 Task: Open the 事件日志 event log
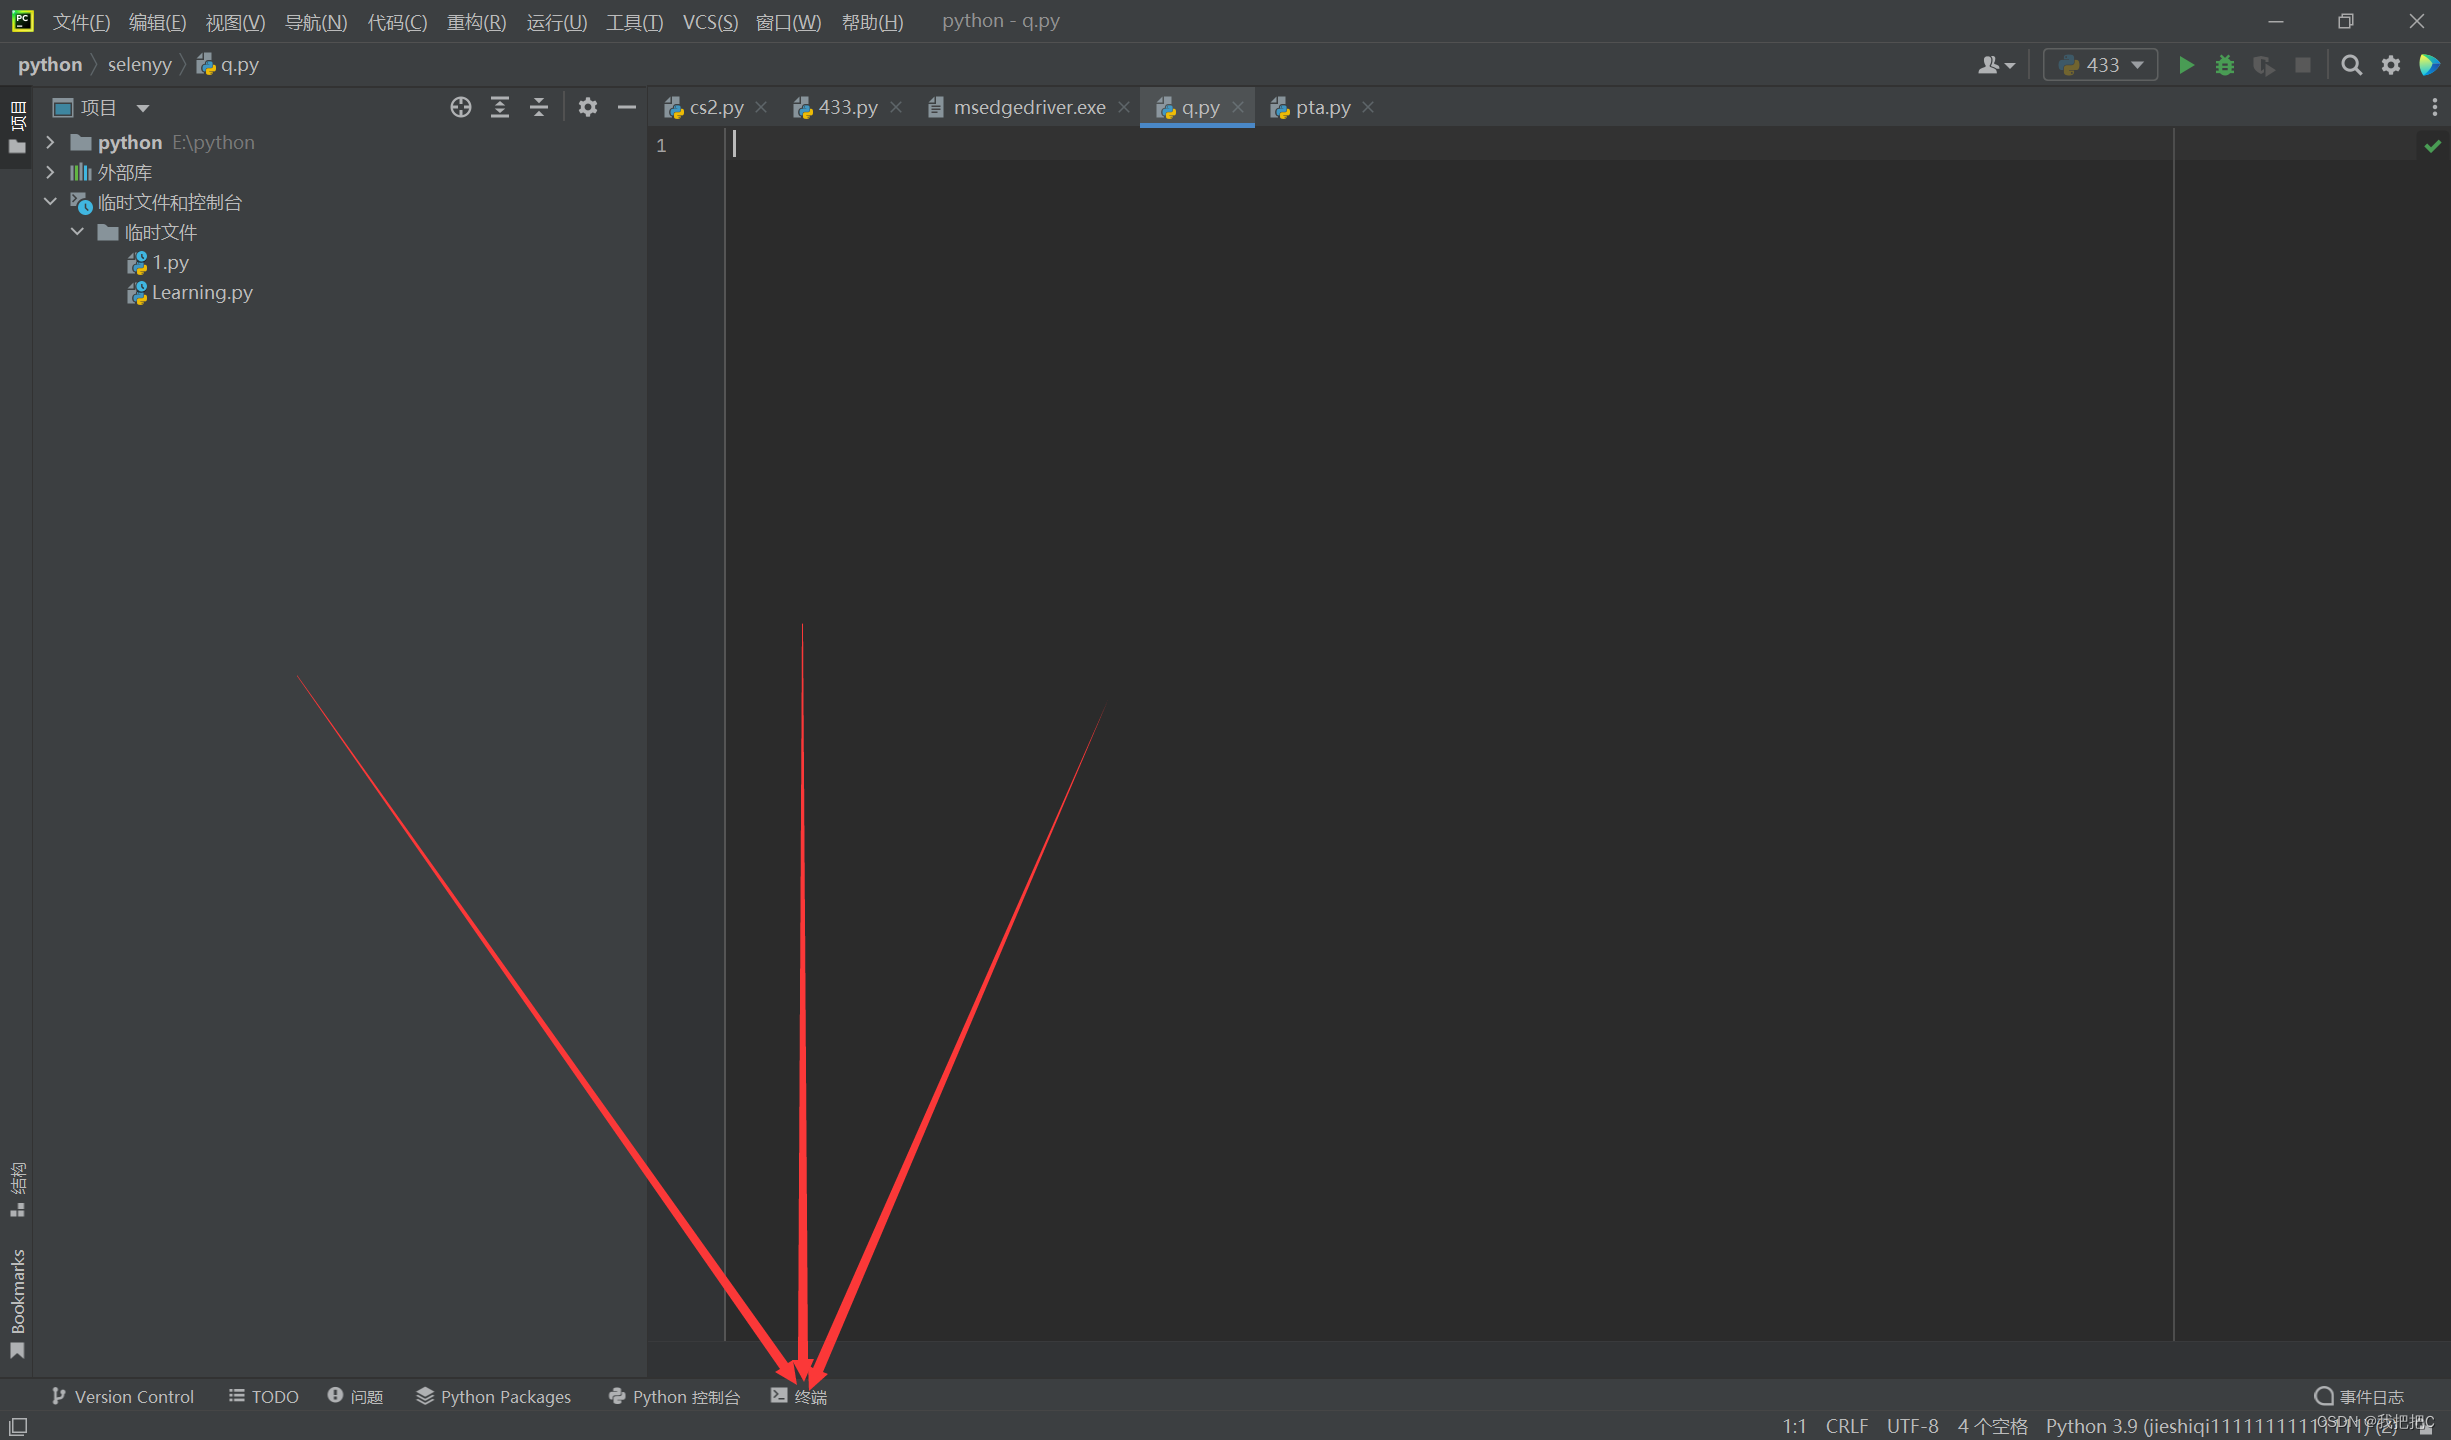2359,1396
